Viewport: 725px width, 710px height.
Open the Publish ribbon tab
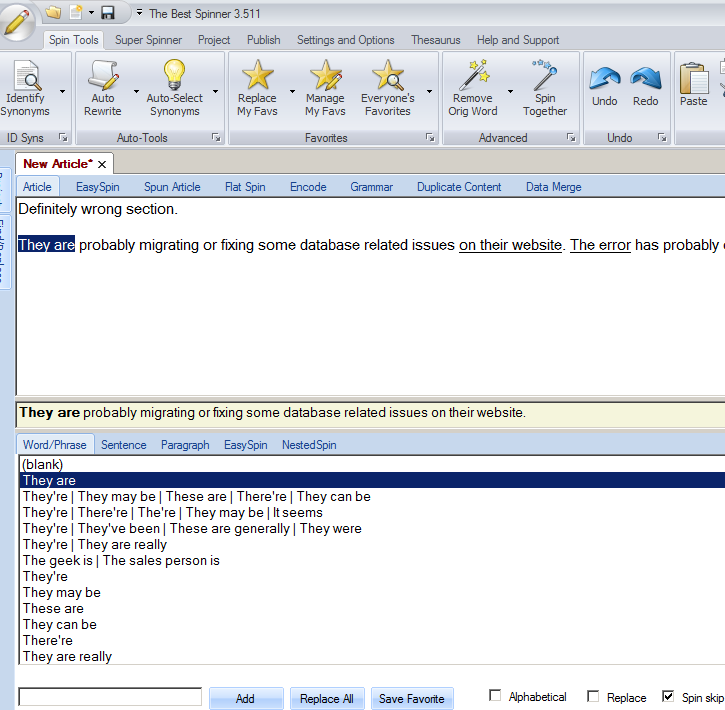point(264,40)
